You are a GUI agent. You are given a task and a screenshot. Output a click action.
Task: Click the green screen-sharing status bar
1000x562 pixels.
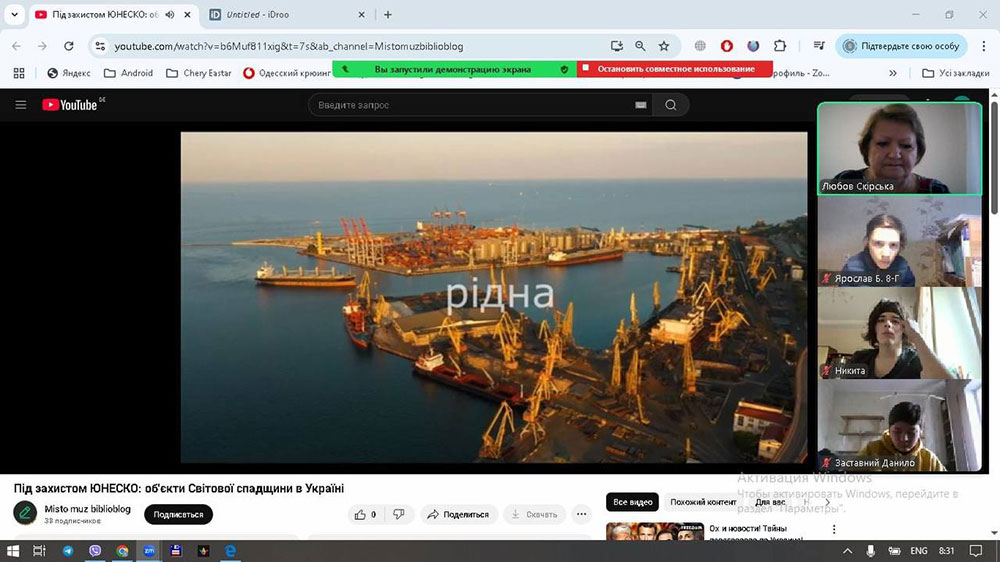click(454, 69)
